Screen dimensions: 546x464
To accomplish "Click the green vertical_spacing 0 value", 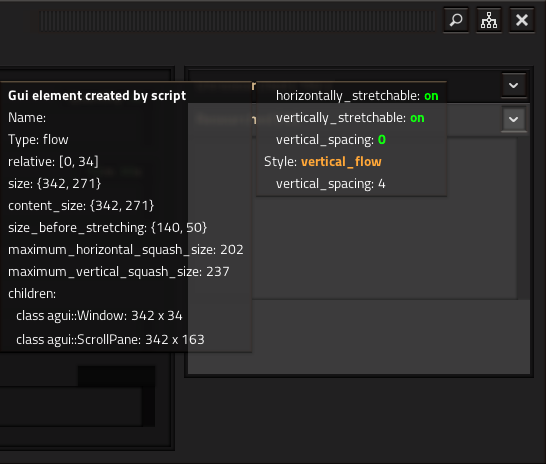I will [382, 140].
